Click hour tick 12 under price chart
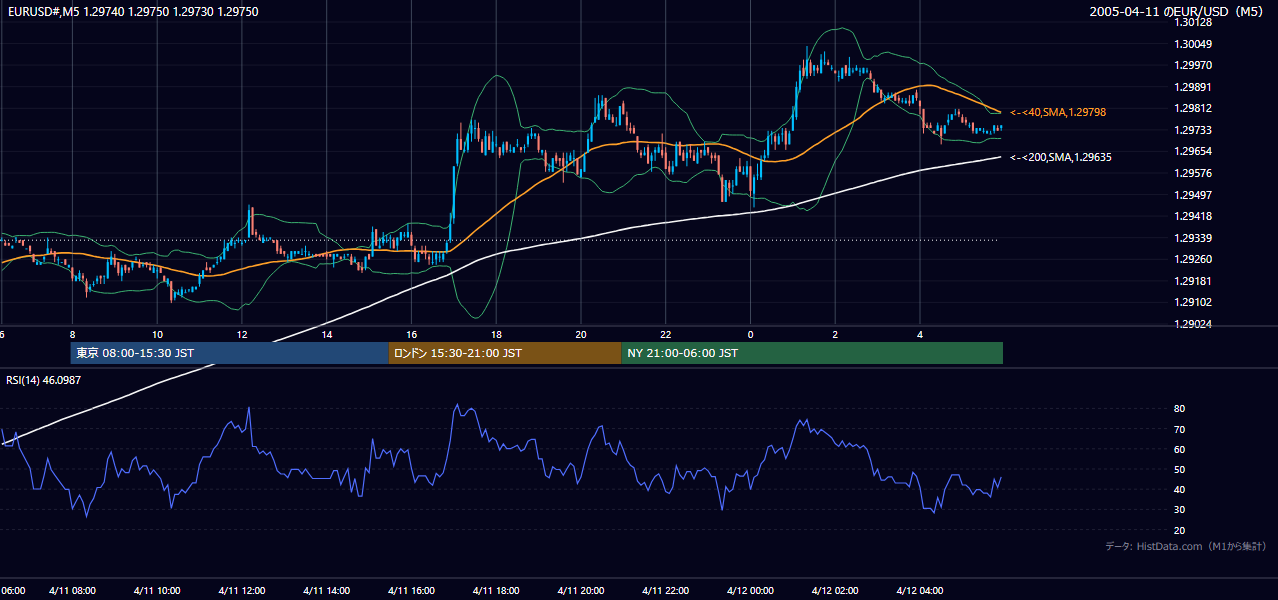This screenshot has height=600, width=1278. click(242, 334)
